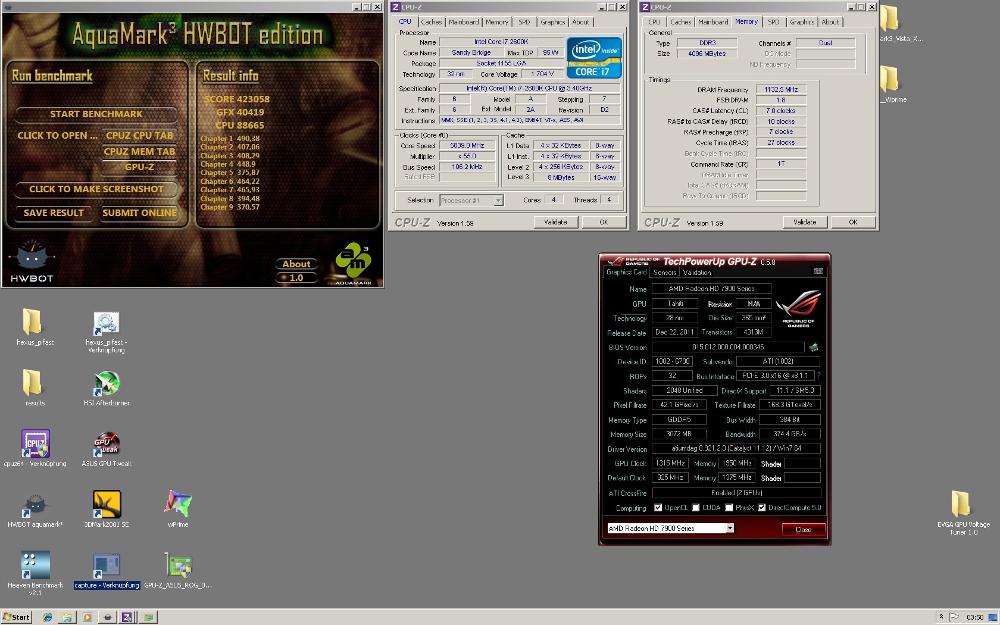This screenshot has width=1000, height=625.
Task: Open Heaven Benchmark desktop shortcut
Action: coord(35,565)
